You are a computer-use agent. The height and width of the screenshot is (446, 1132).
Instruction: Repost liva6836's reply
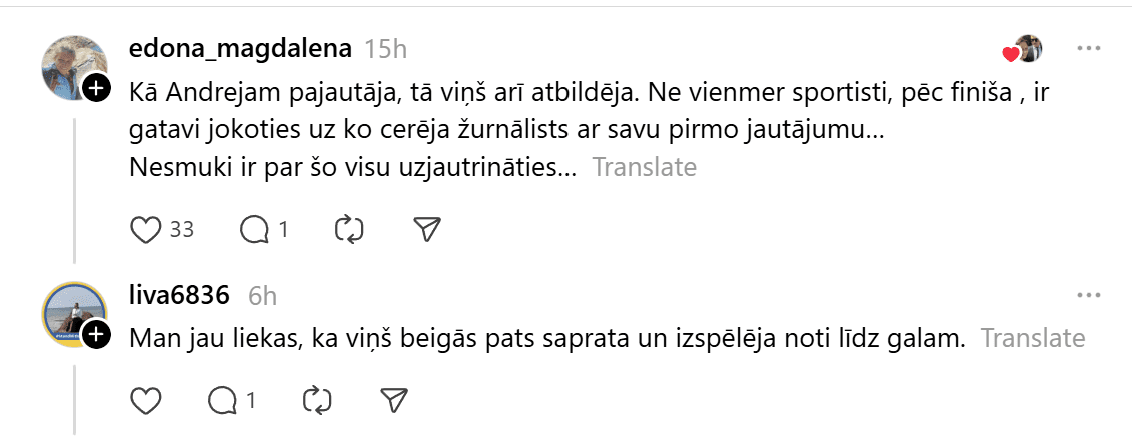[x=316, y=401]
